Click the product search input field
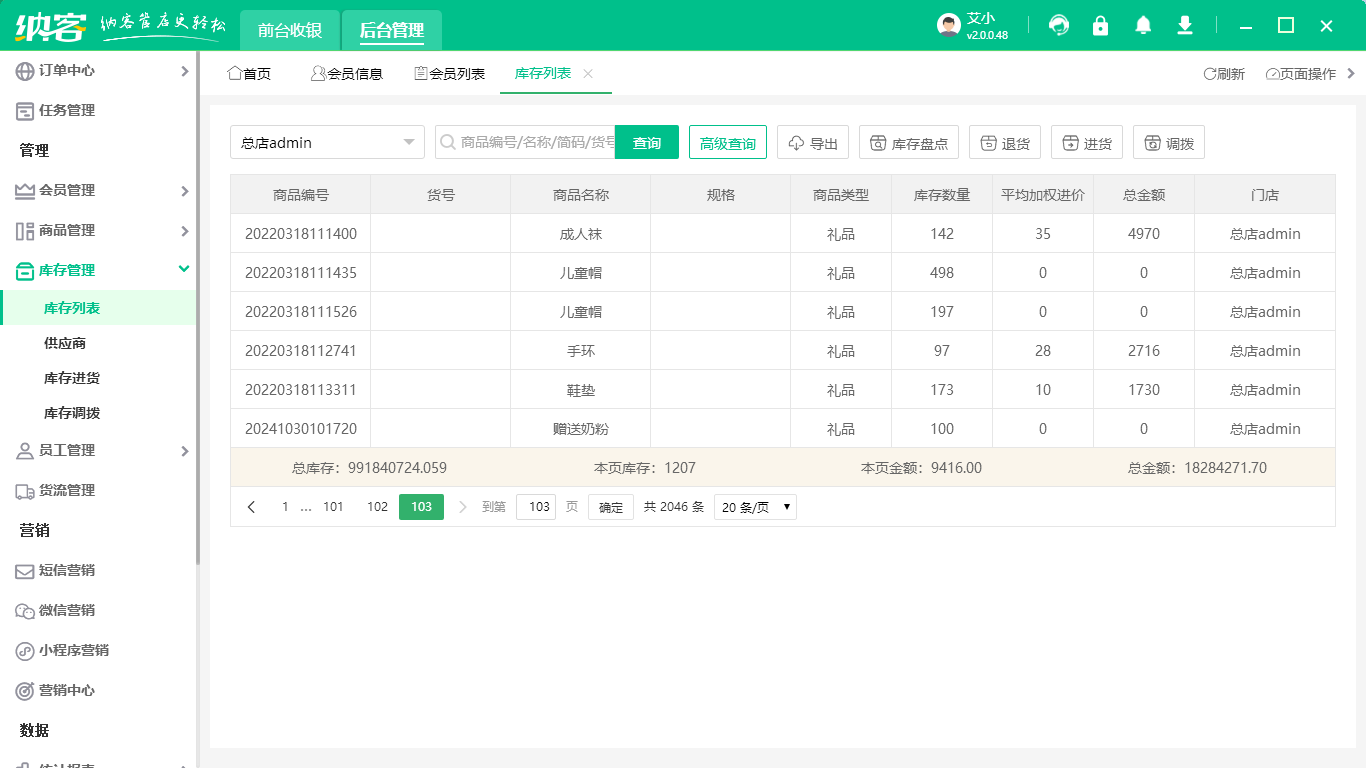1366x768 pixels. click(x=535, y=143)
